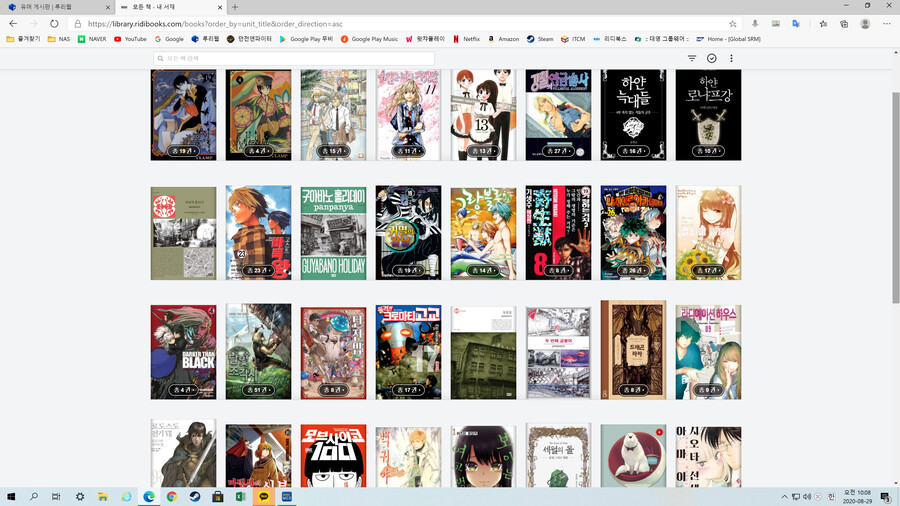Expand the 51-volume series count badge
900x506 pixels.
[258, 390]
